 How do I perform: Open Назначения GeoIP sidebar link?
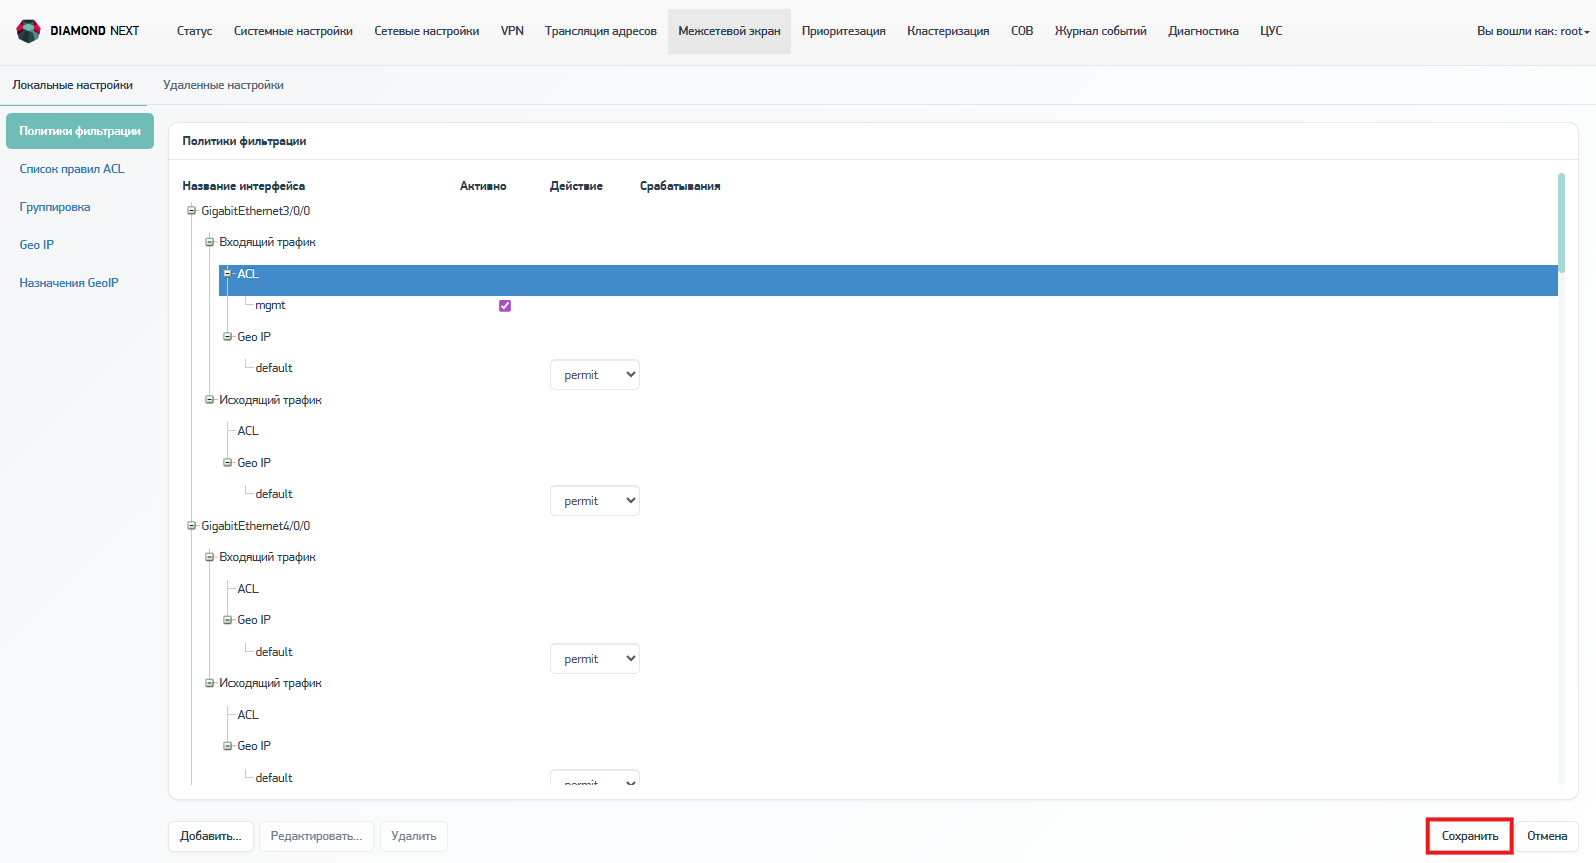(69, 283)
